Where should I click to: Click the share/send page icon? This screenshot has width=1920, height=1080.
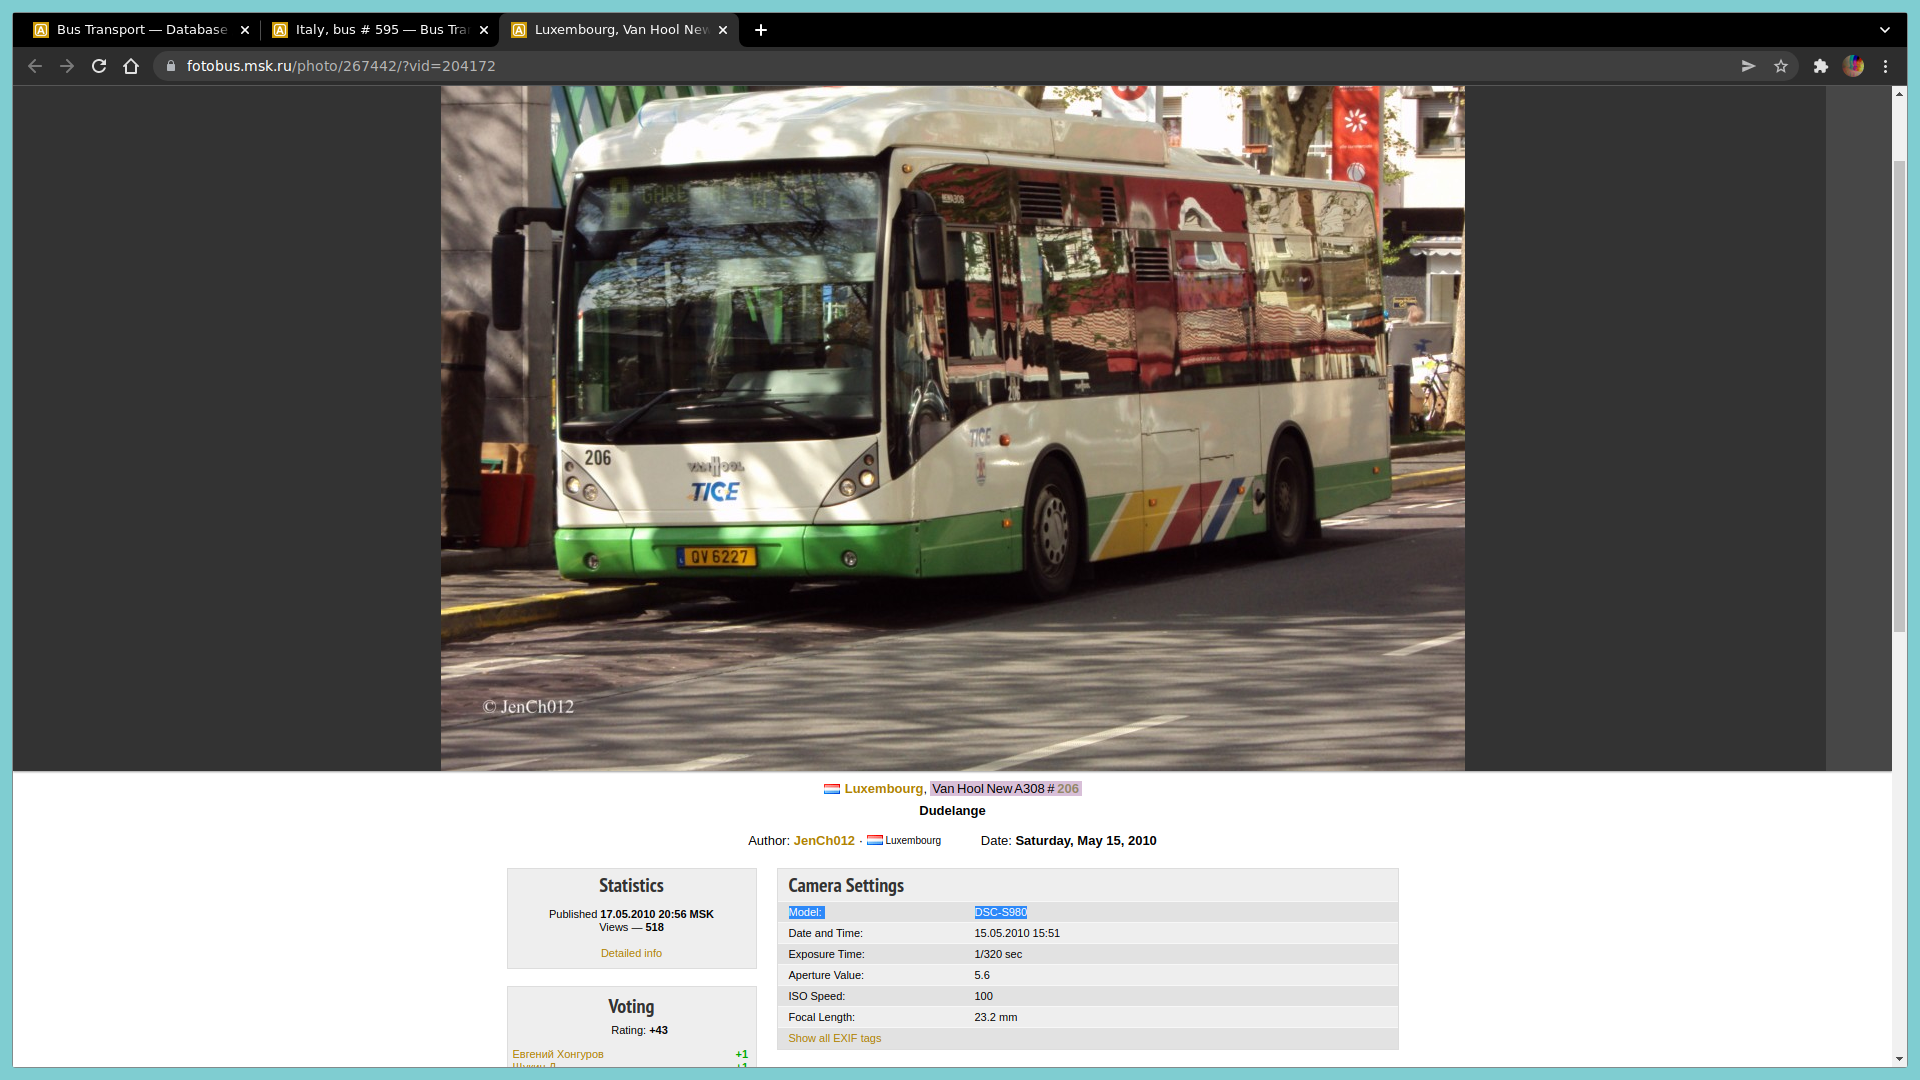tap(1748, 66)
